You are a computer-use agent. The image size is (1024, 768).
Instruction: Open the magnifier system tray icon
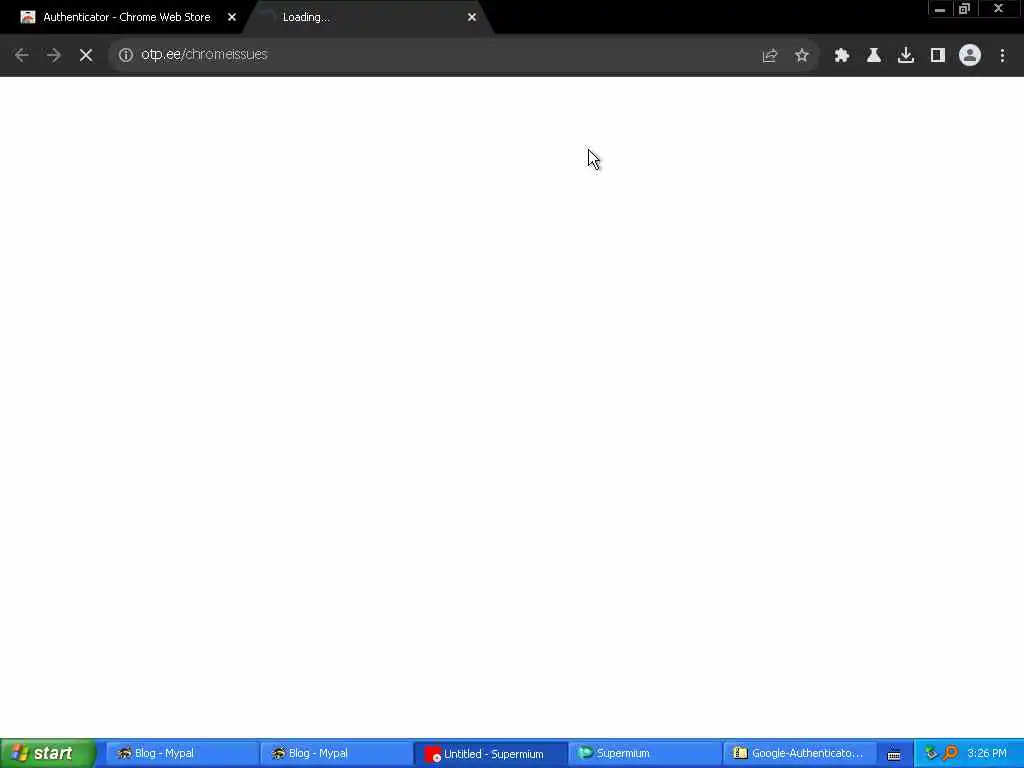[x=950, y=754]
